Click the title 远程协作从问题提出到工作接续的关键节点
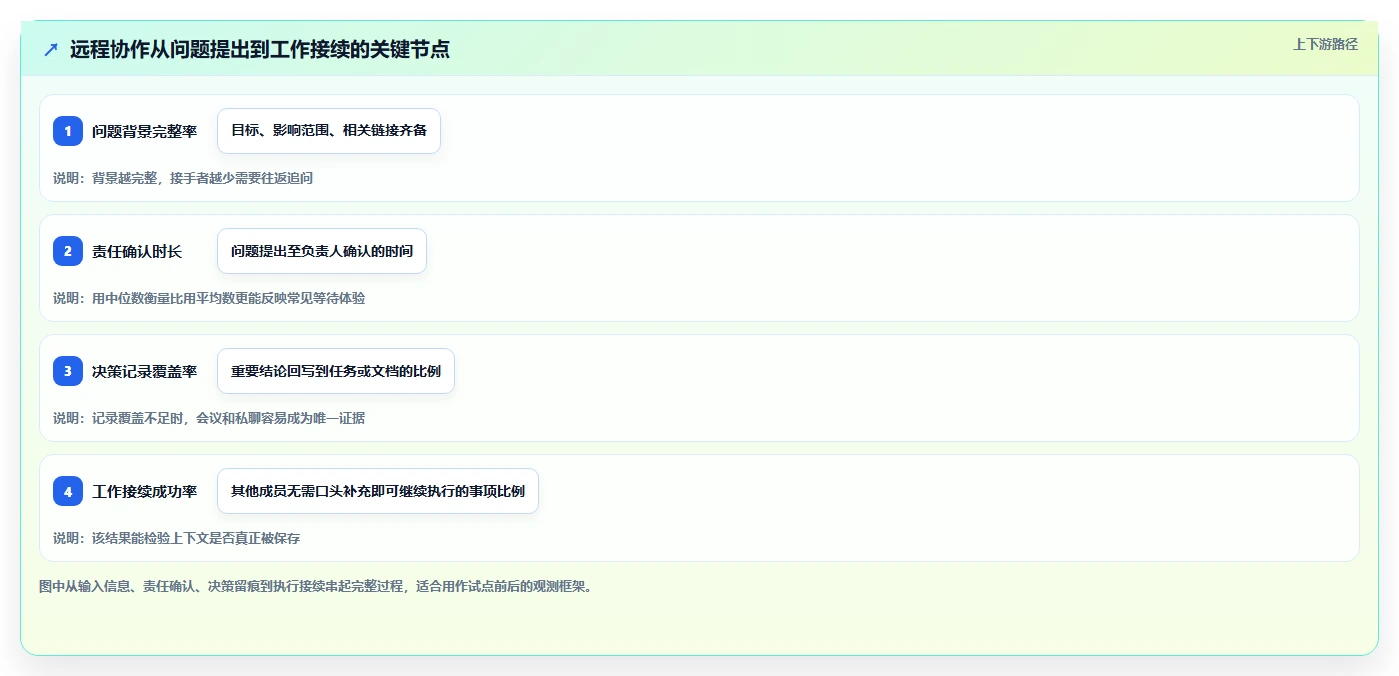Viewport: 1399px width, 676px height. tap(260, 50)
